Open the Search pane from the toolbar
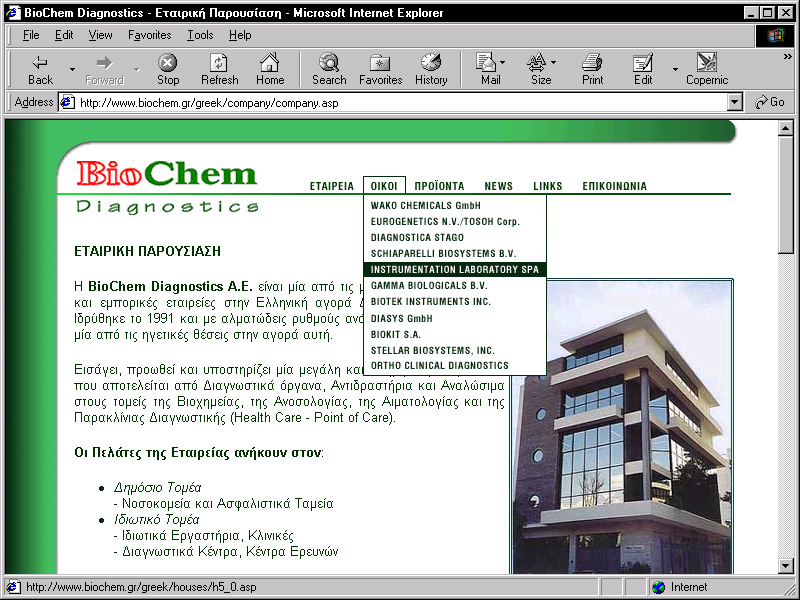Viewport: 800px width, 600px height. click(329, 69)
